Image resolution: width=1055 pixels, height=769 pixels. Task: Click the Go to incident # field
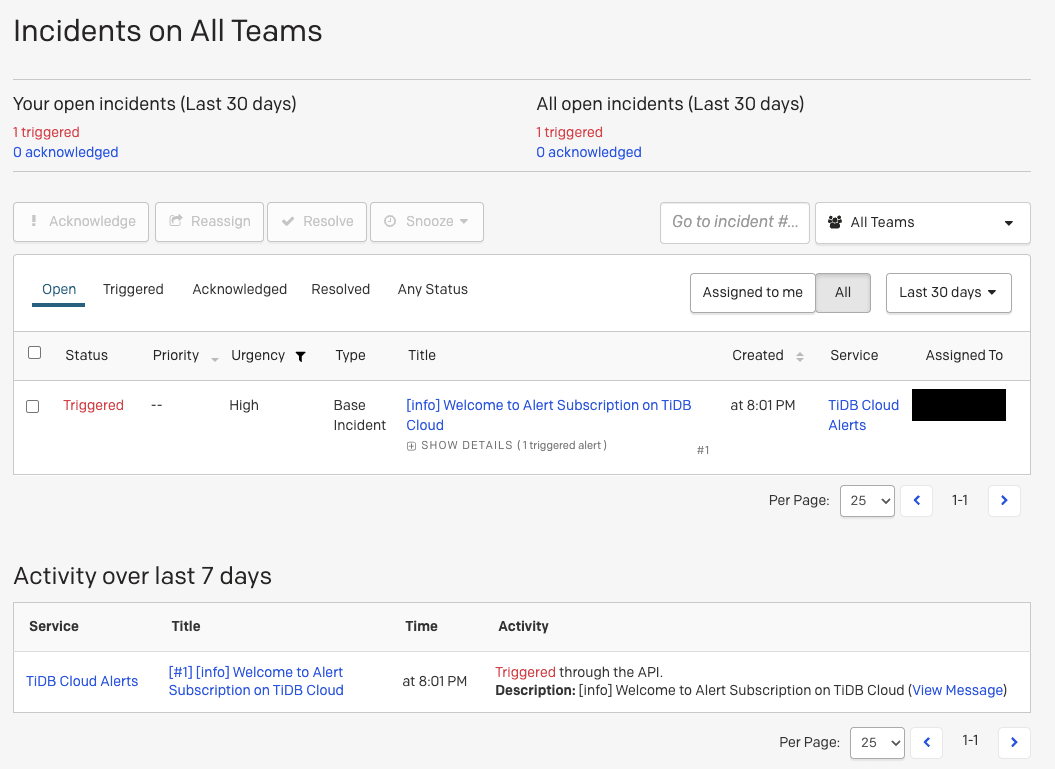point(734,222)
